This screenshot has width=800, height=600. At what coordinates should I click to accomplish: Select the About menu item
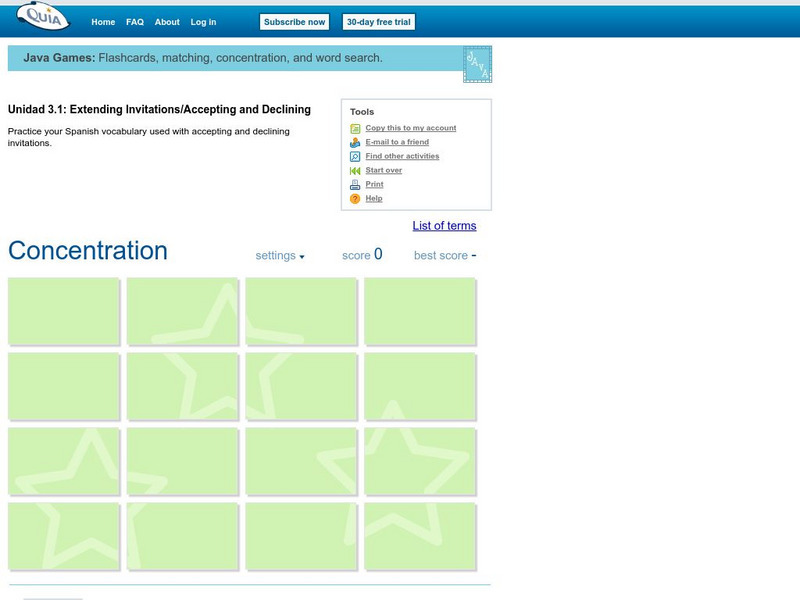[167, 20]
